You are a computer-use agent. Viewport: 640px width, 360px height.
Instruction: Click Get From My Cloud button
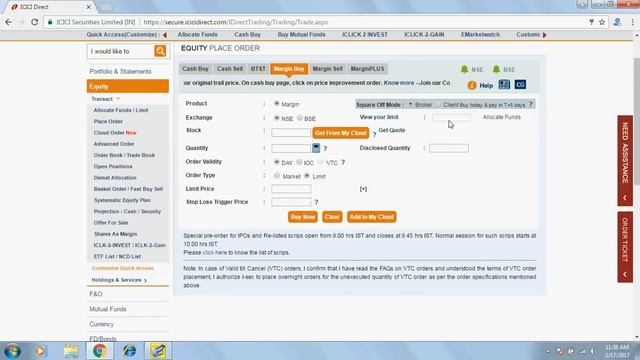[x=341, y=133]
